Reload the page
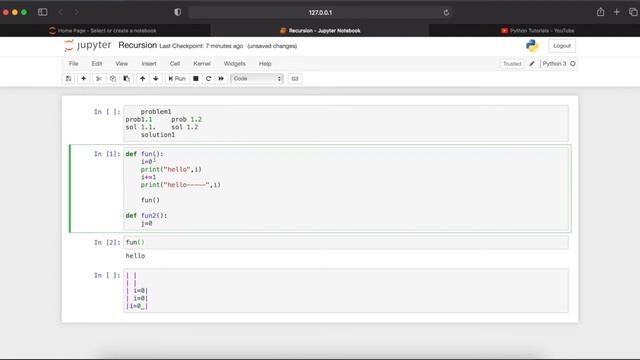The image size is (640, 360). coord(446,13)
